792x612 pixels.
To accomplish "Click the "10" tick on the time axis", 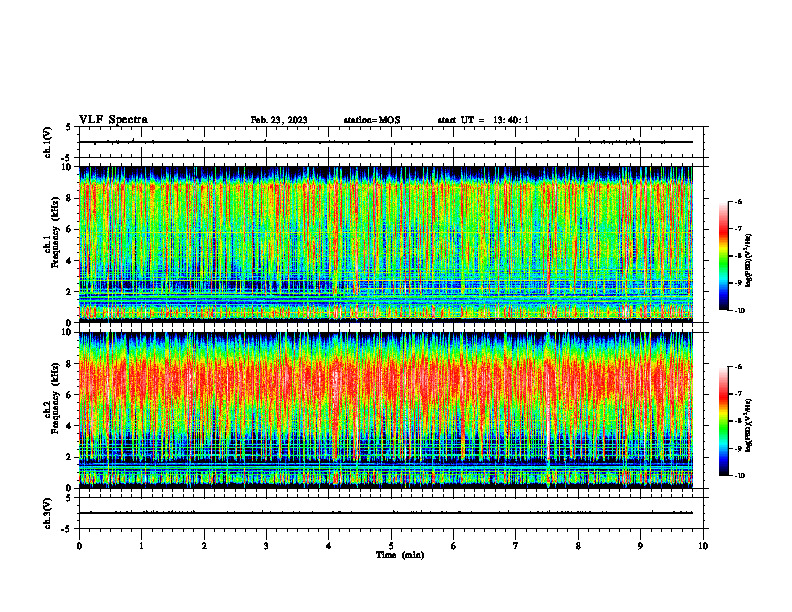I will point(703,546).
